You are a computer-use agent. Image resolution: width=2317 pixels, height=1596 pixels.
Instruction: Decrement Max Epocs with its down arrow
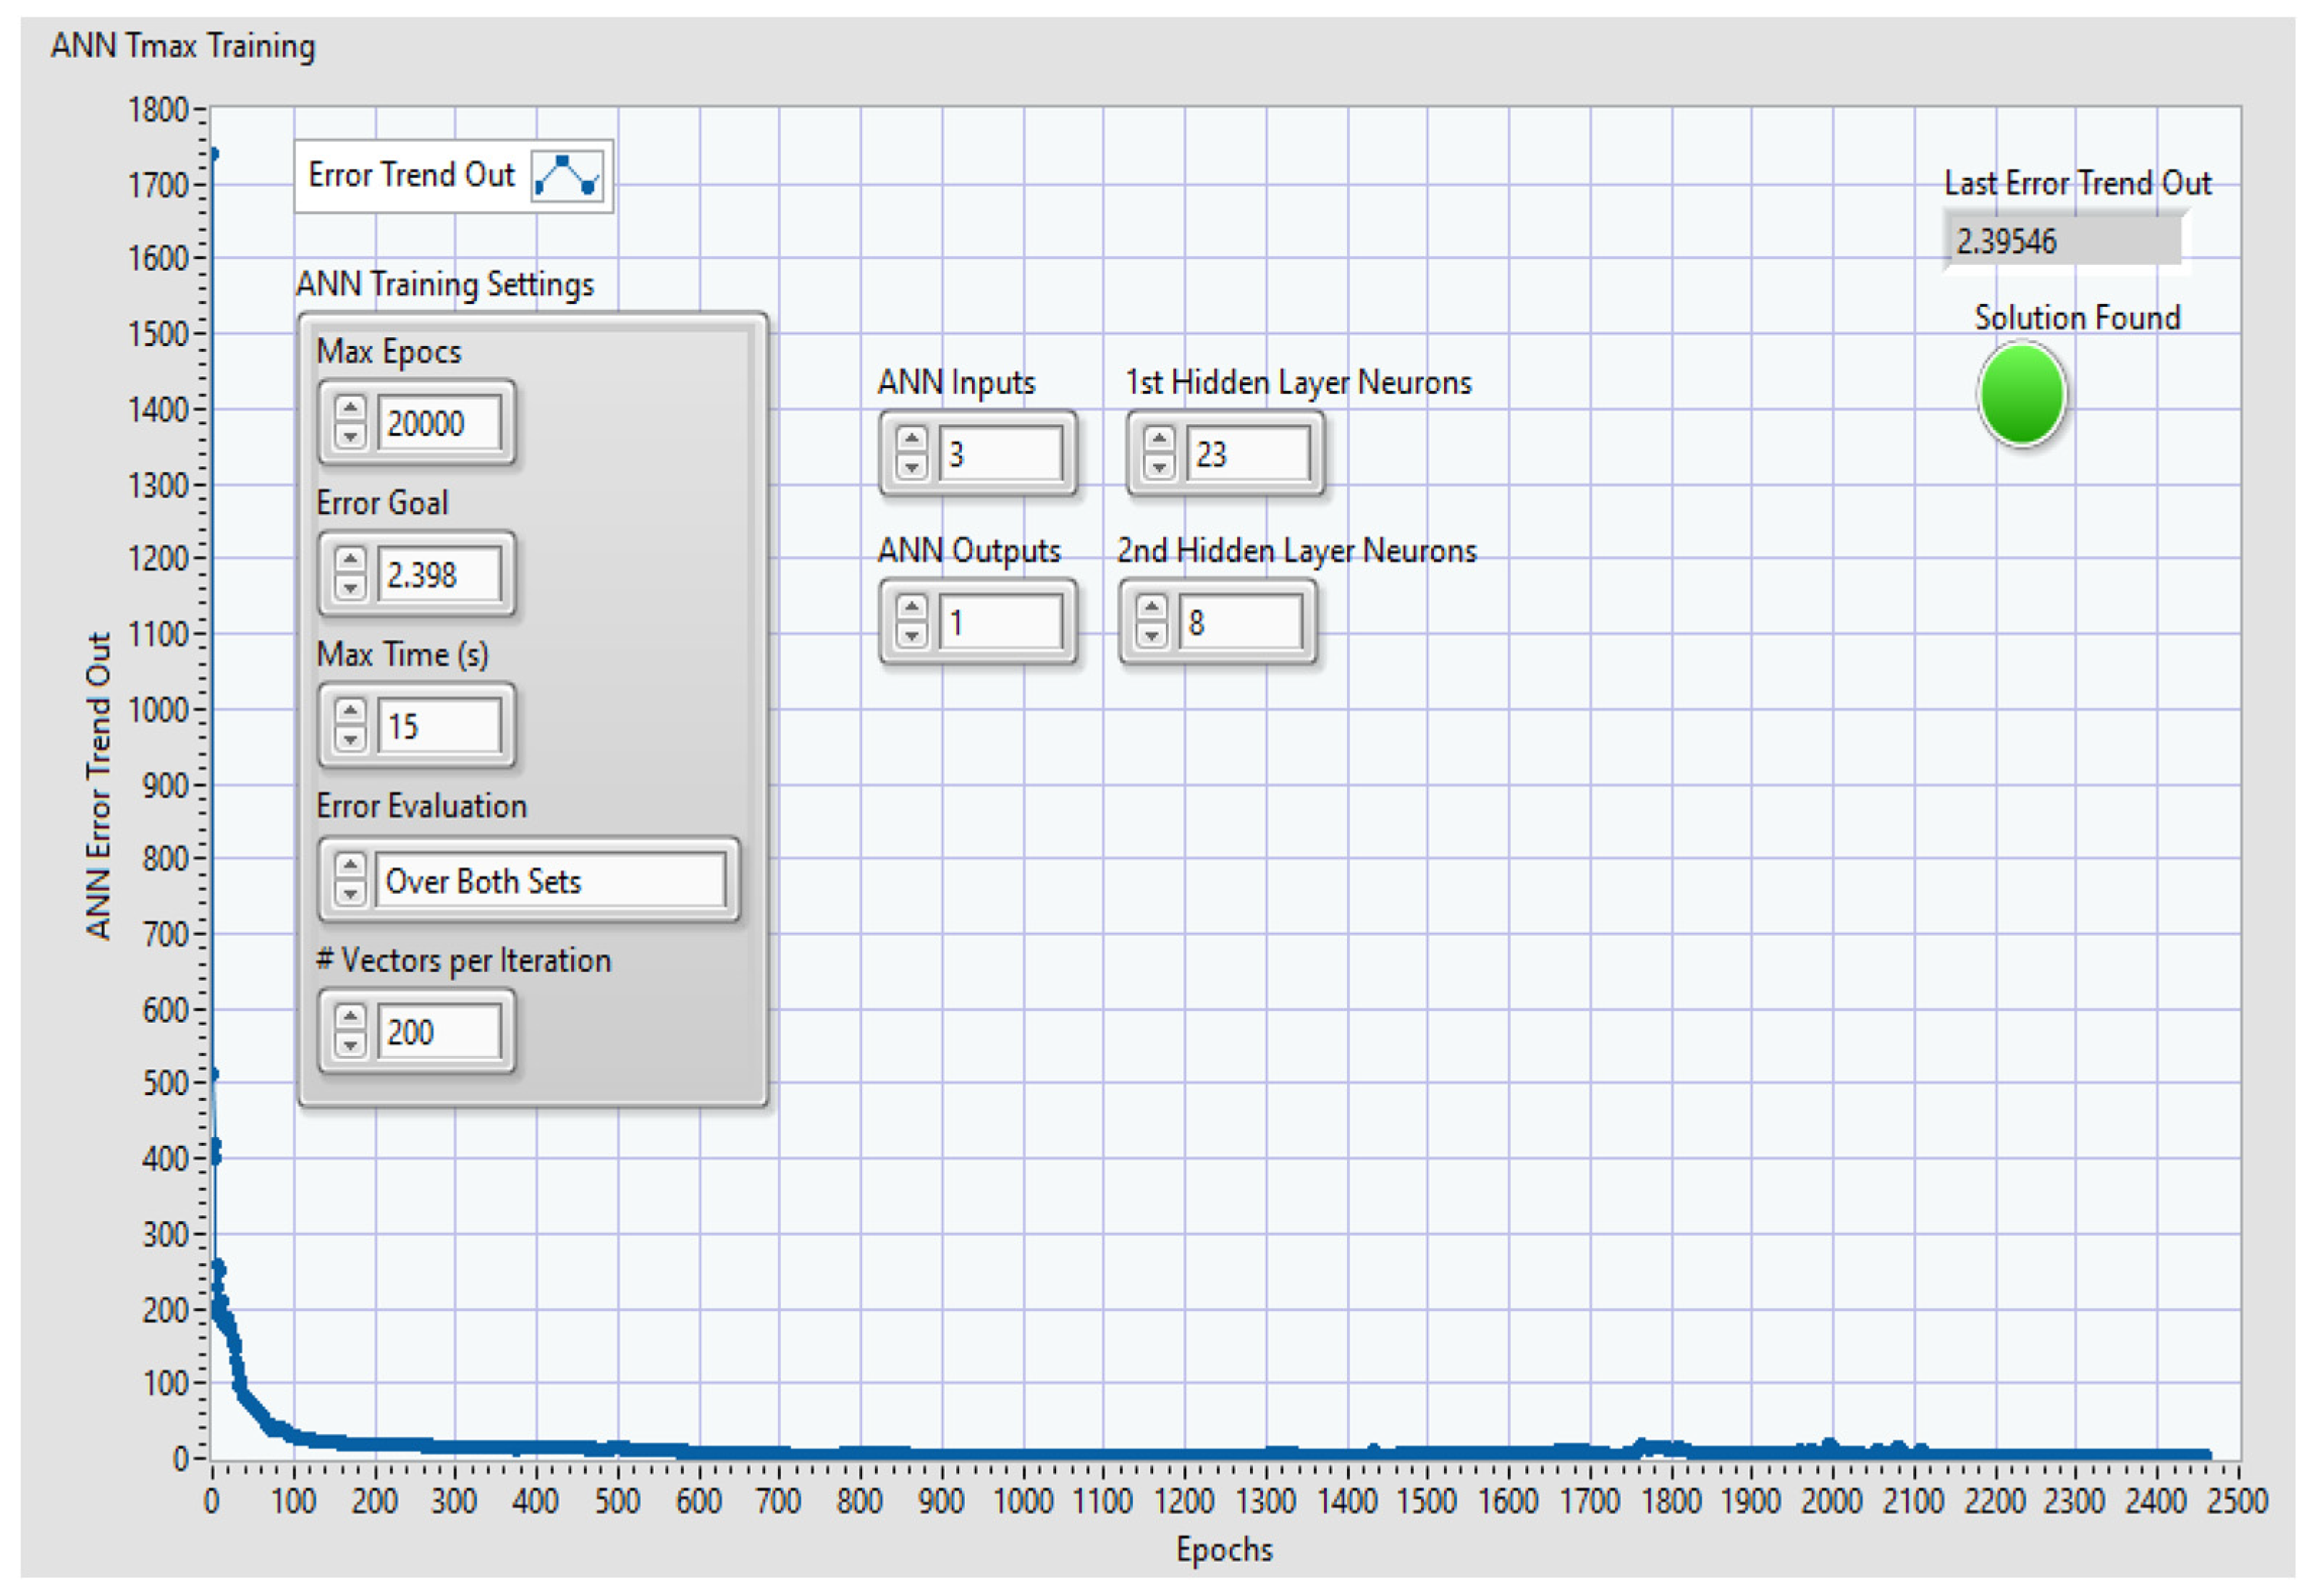coord(350,436)
